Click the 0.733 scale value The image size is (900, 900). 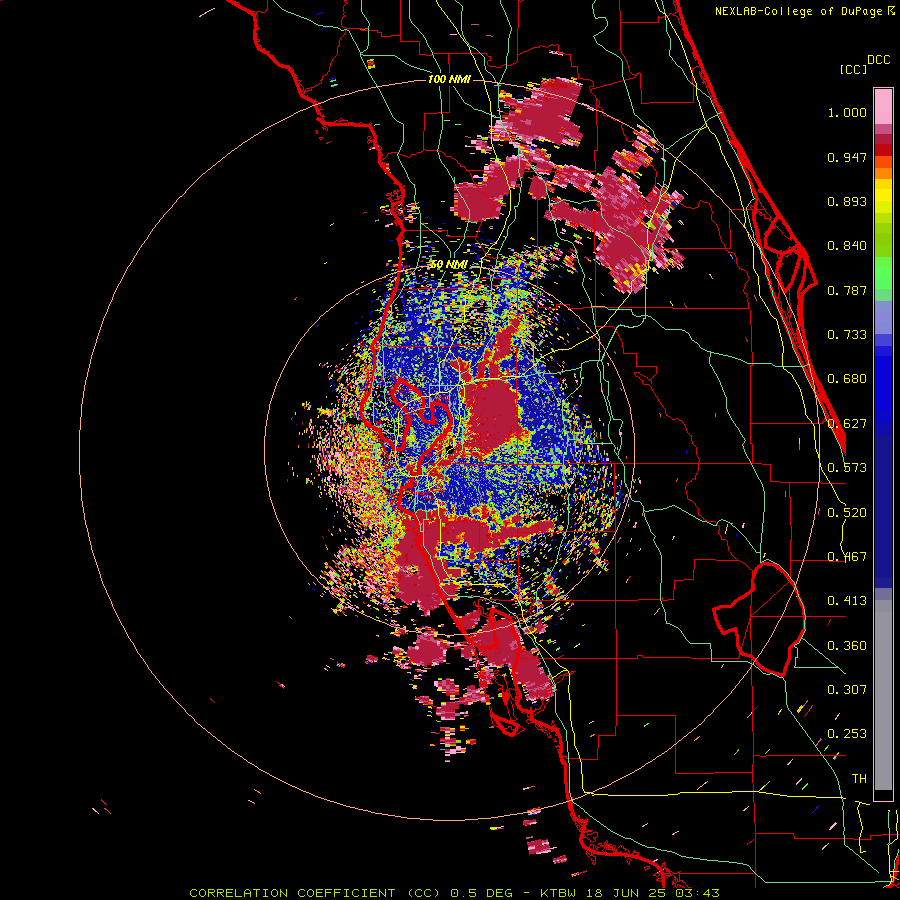847,335
